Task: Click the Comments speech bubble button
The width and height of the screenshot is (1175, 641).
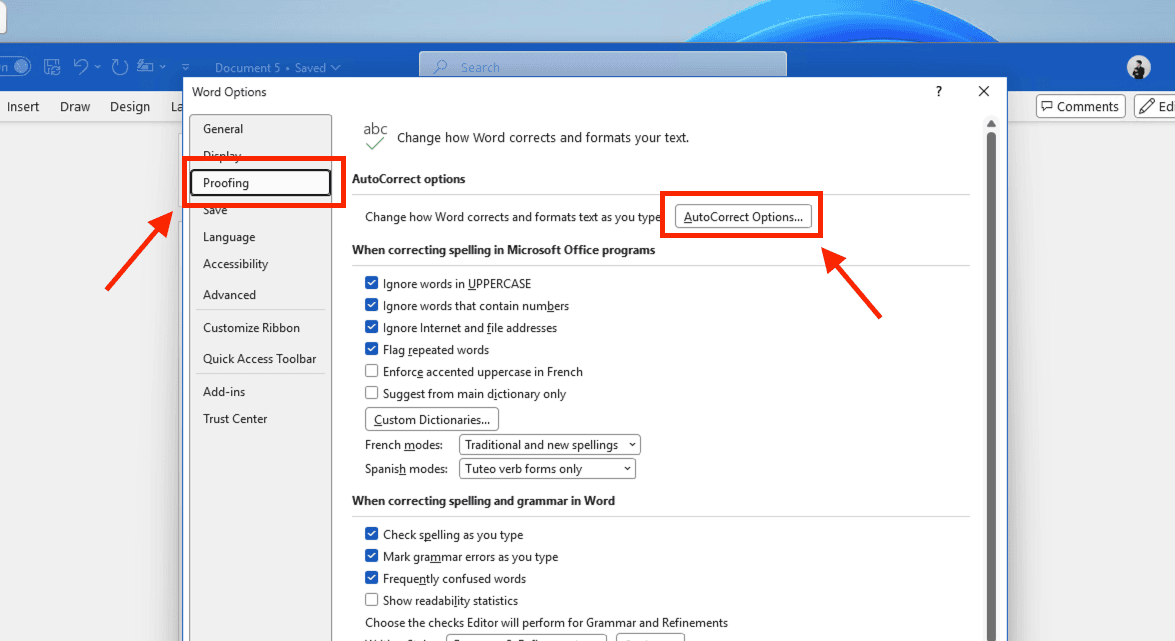Action: [1080, 106]
